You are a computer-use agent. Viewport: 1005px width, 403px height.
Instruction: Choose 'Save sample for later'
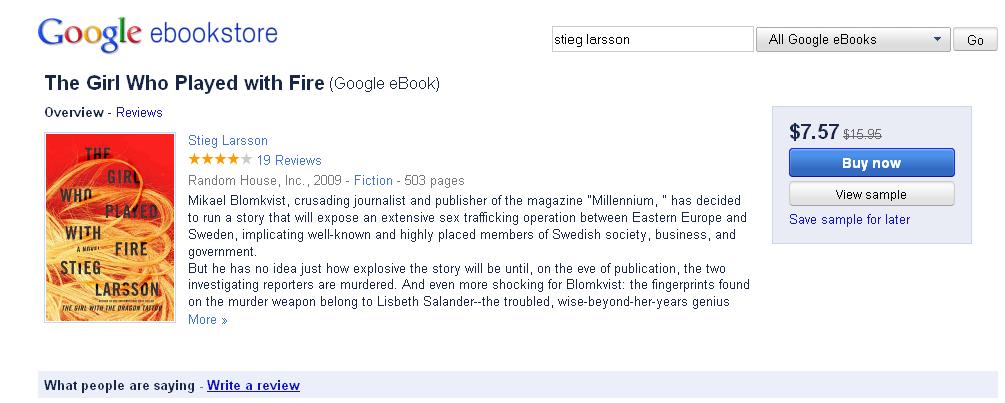849,219
